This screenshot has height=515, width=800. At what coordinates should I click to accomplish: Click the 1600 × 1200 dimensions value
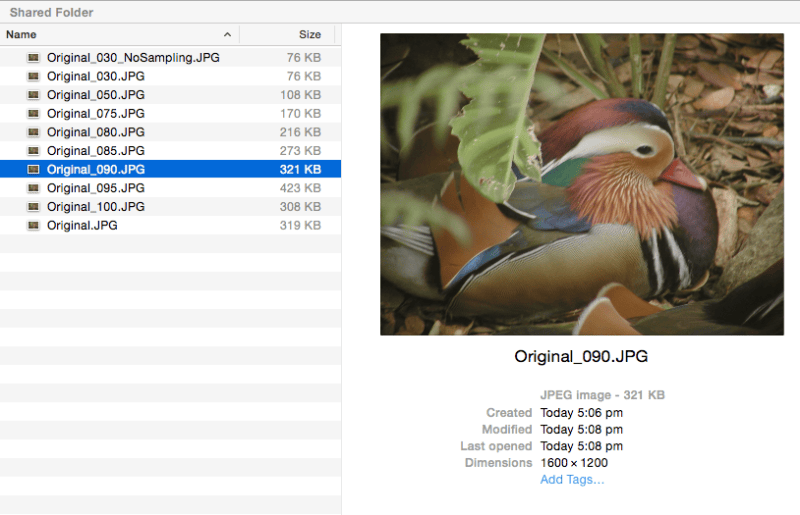click(574, 463)
